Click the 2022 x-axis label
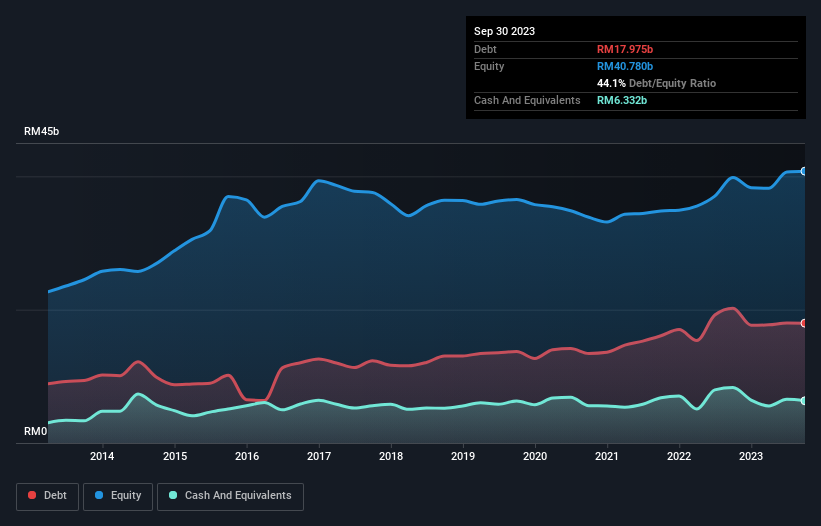The image size is (821, 526). 679,456
